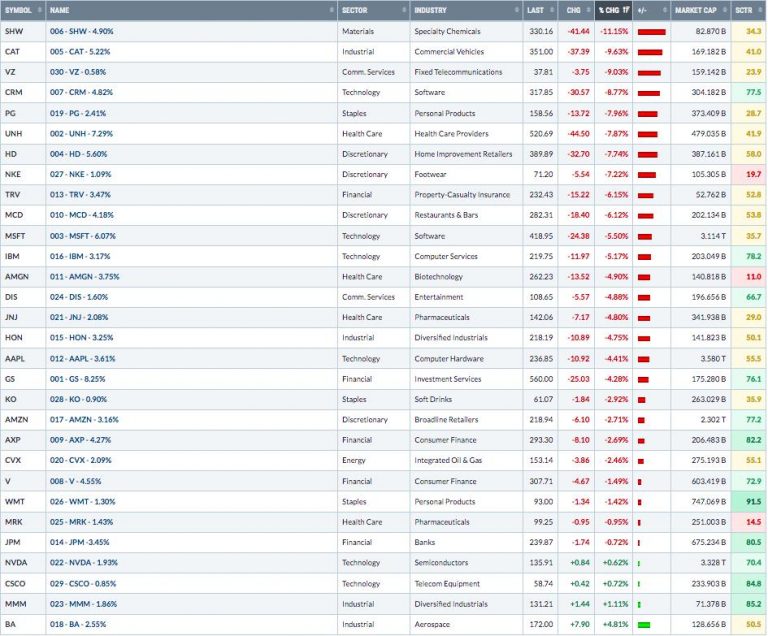This screenshot has height=636, width=768.
Task: Open the 004 - HD - 5.60% link
Action: 78,154
